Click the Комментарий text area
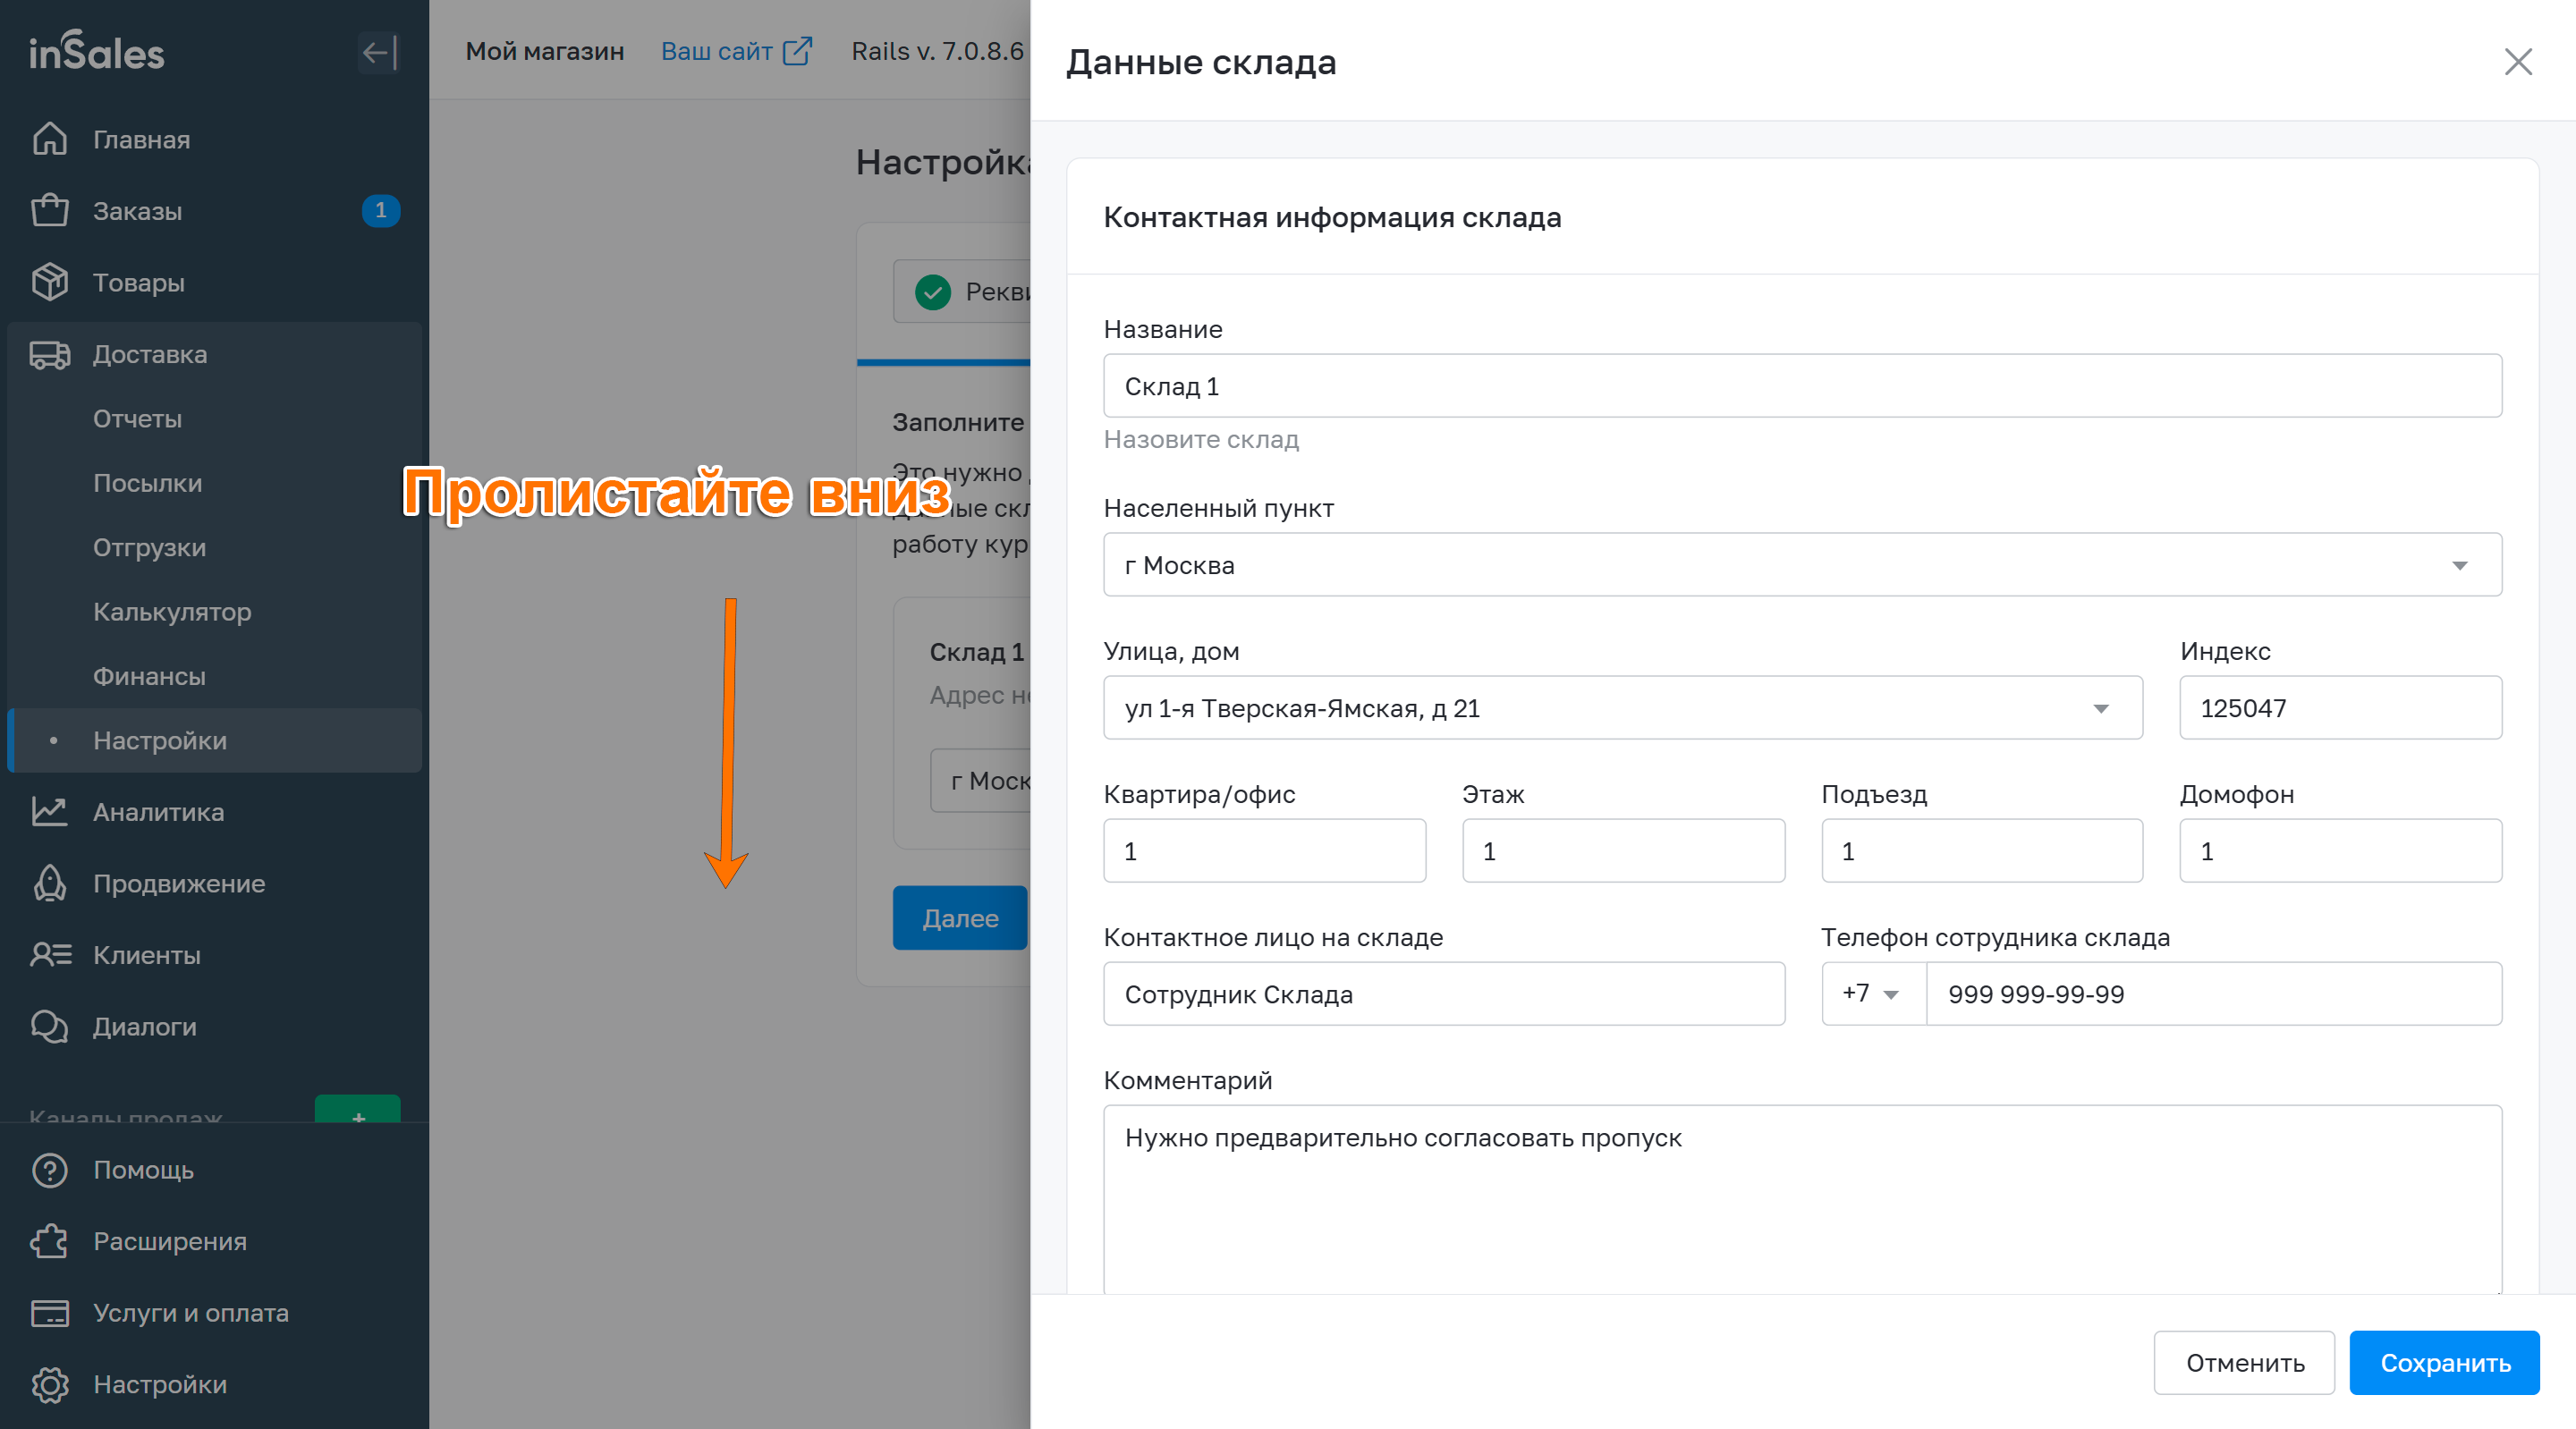The height and width of the screenshot is (1429, 2576). [1801, 1198]
